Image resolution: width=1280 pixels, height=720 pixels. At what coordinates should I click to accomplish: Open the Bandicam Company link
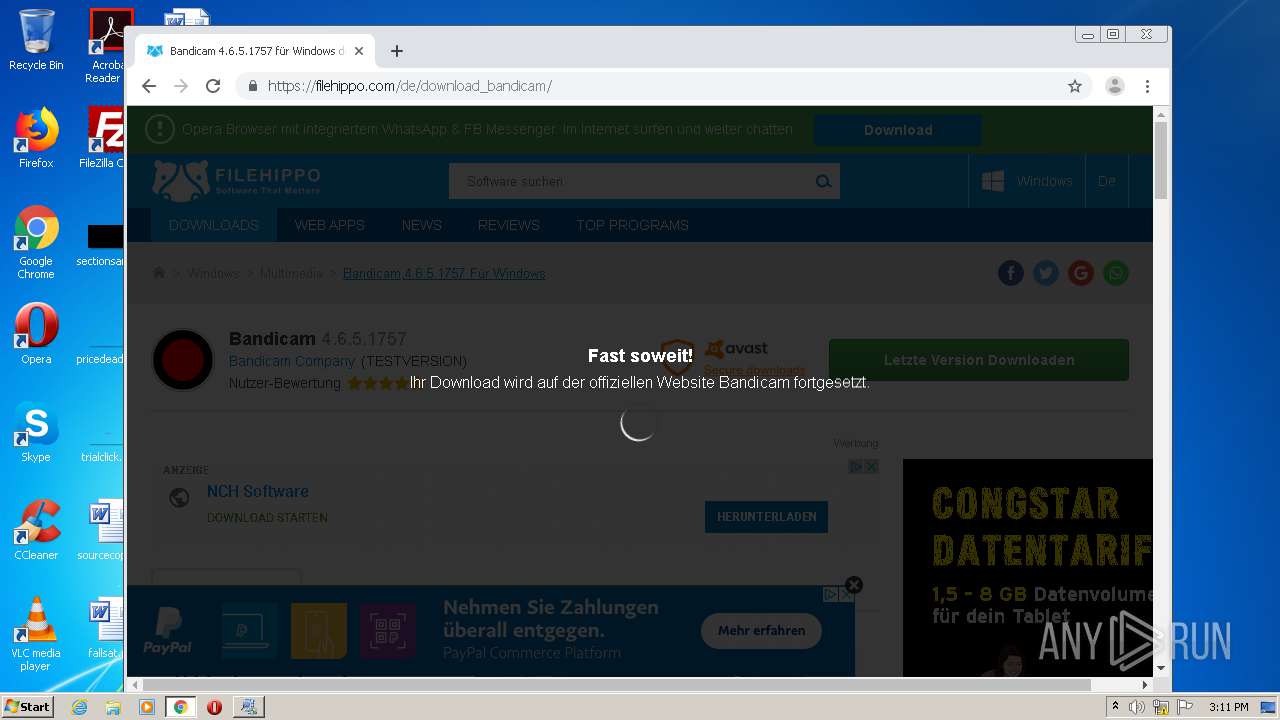(x=292, y=361)
